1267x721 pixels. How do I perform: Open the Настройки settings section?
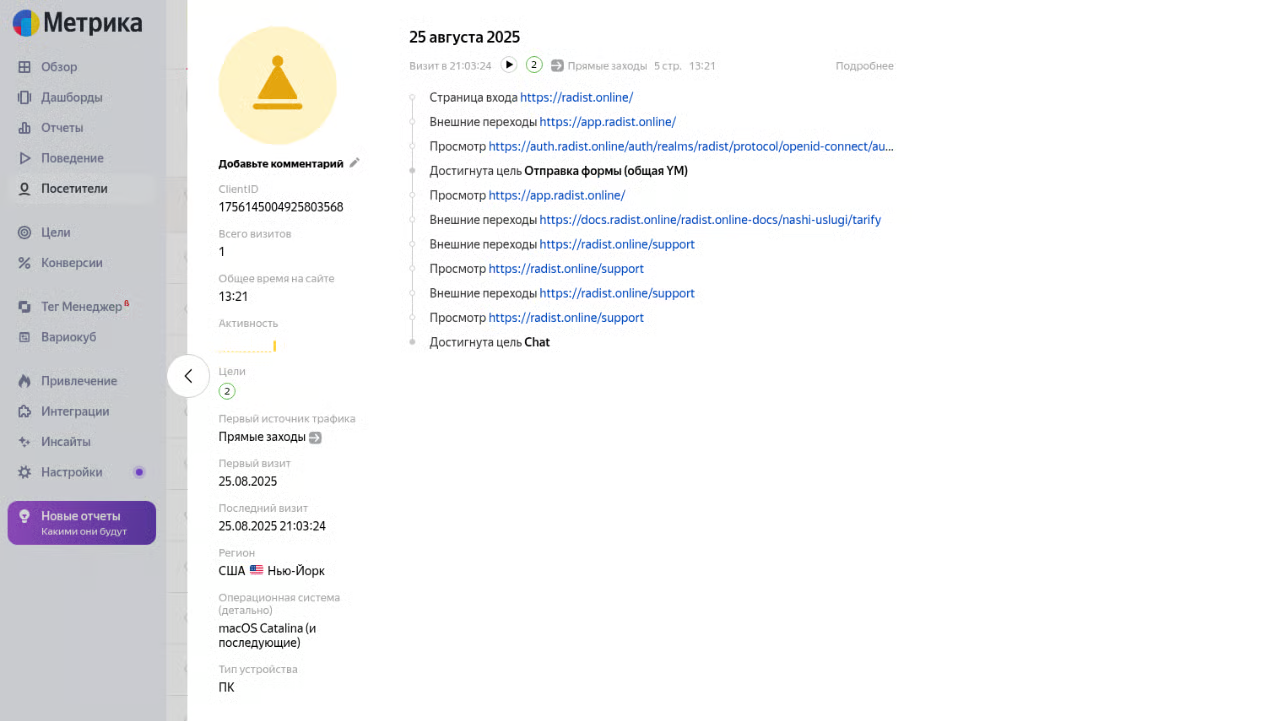pos(71,472)
